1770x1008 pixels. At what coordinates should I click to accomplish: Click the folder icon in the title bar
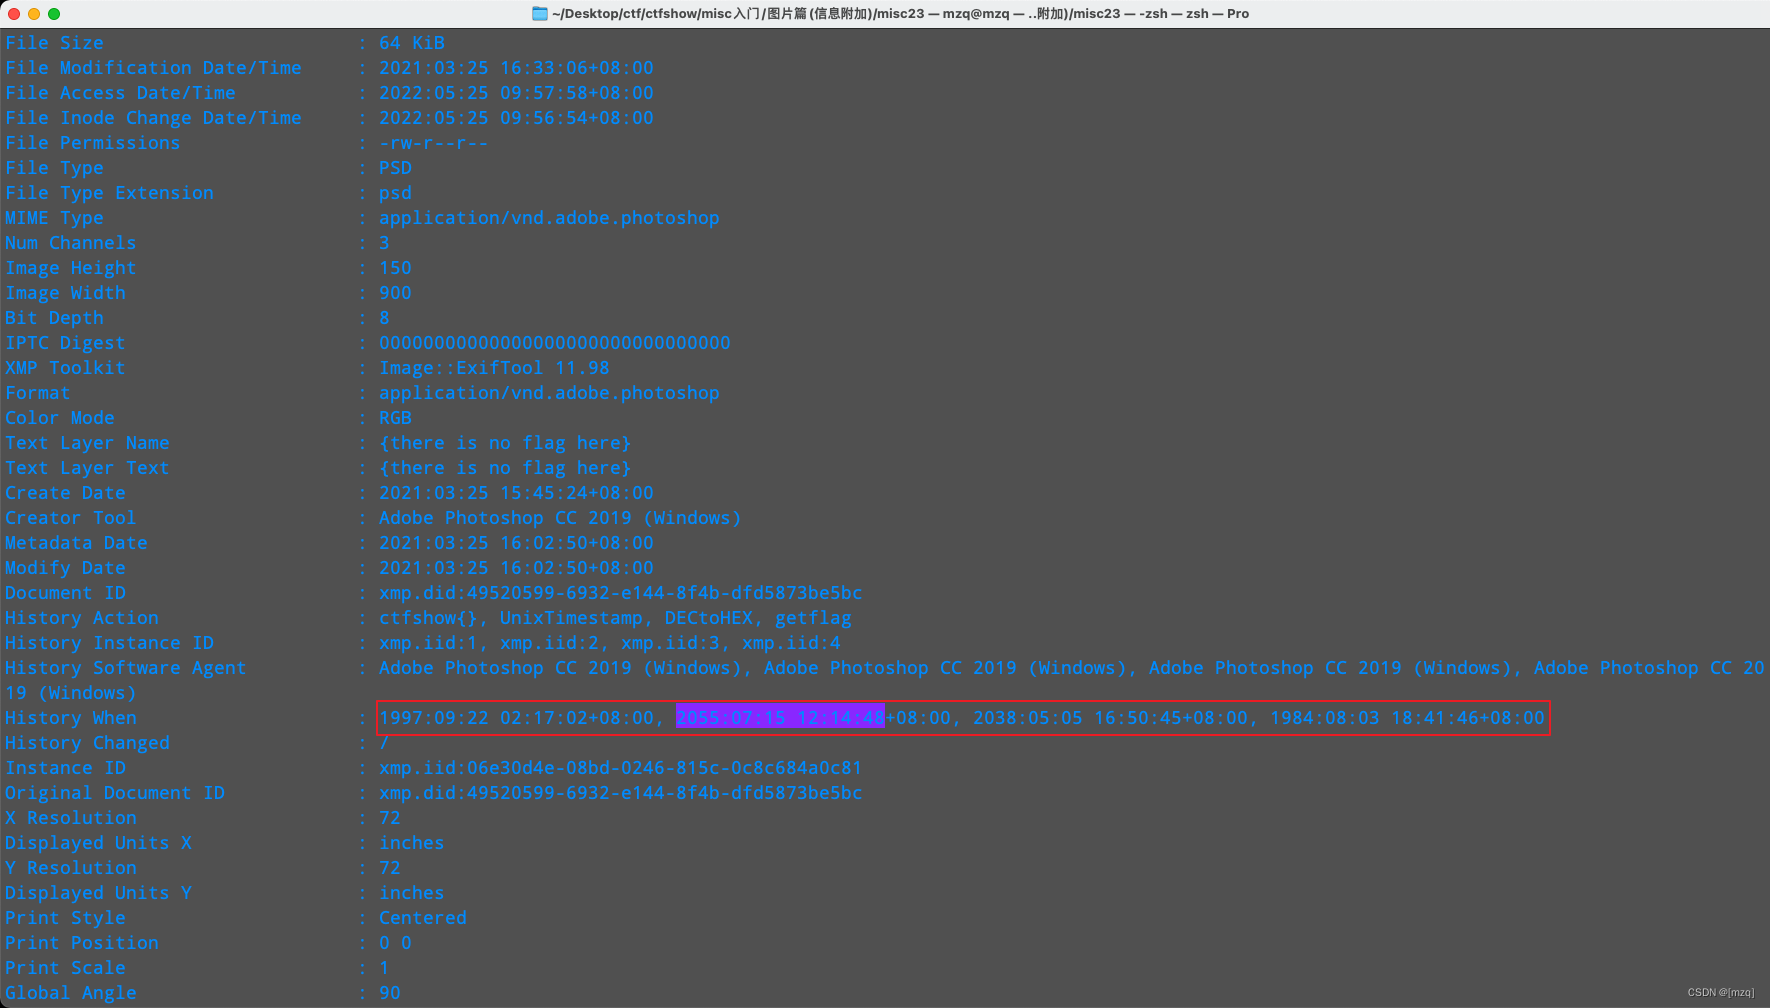pos(540,14)
